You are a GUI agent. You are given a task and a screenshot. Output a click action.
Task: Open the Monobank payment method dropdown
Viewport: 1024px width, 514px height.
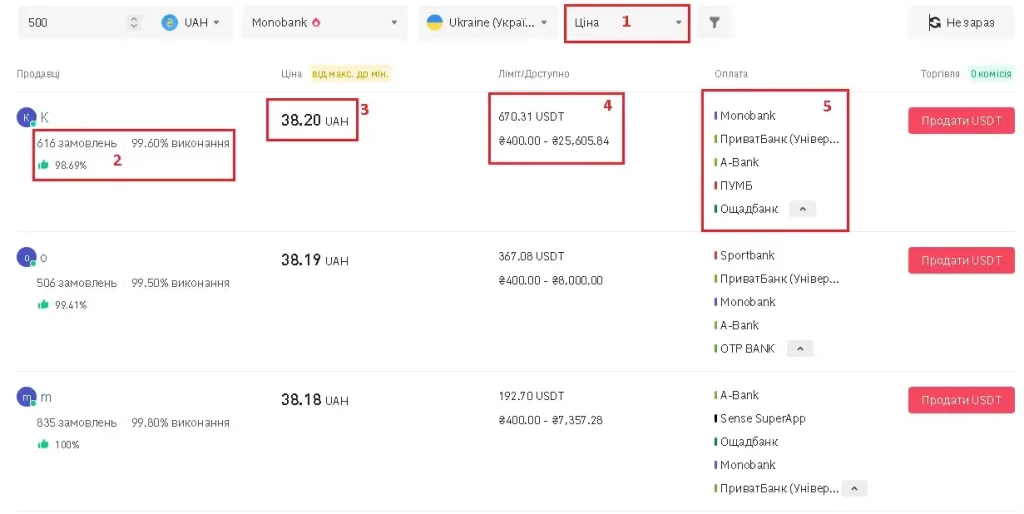tap(325, 23)
